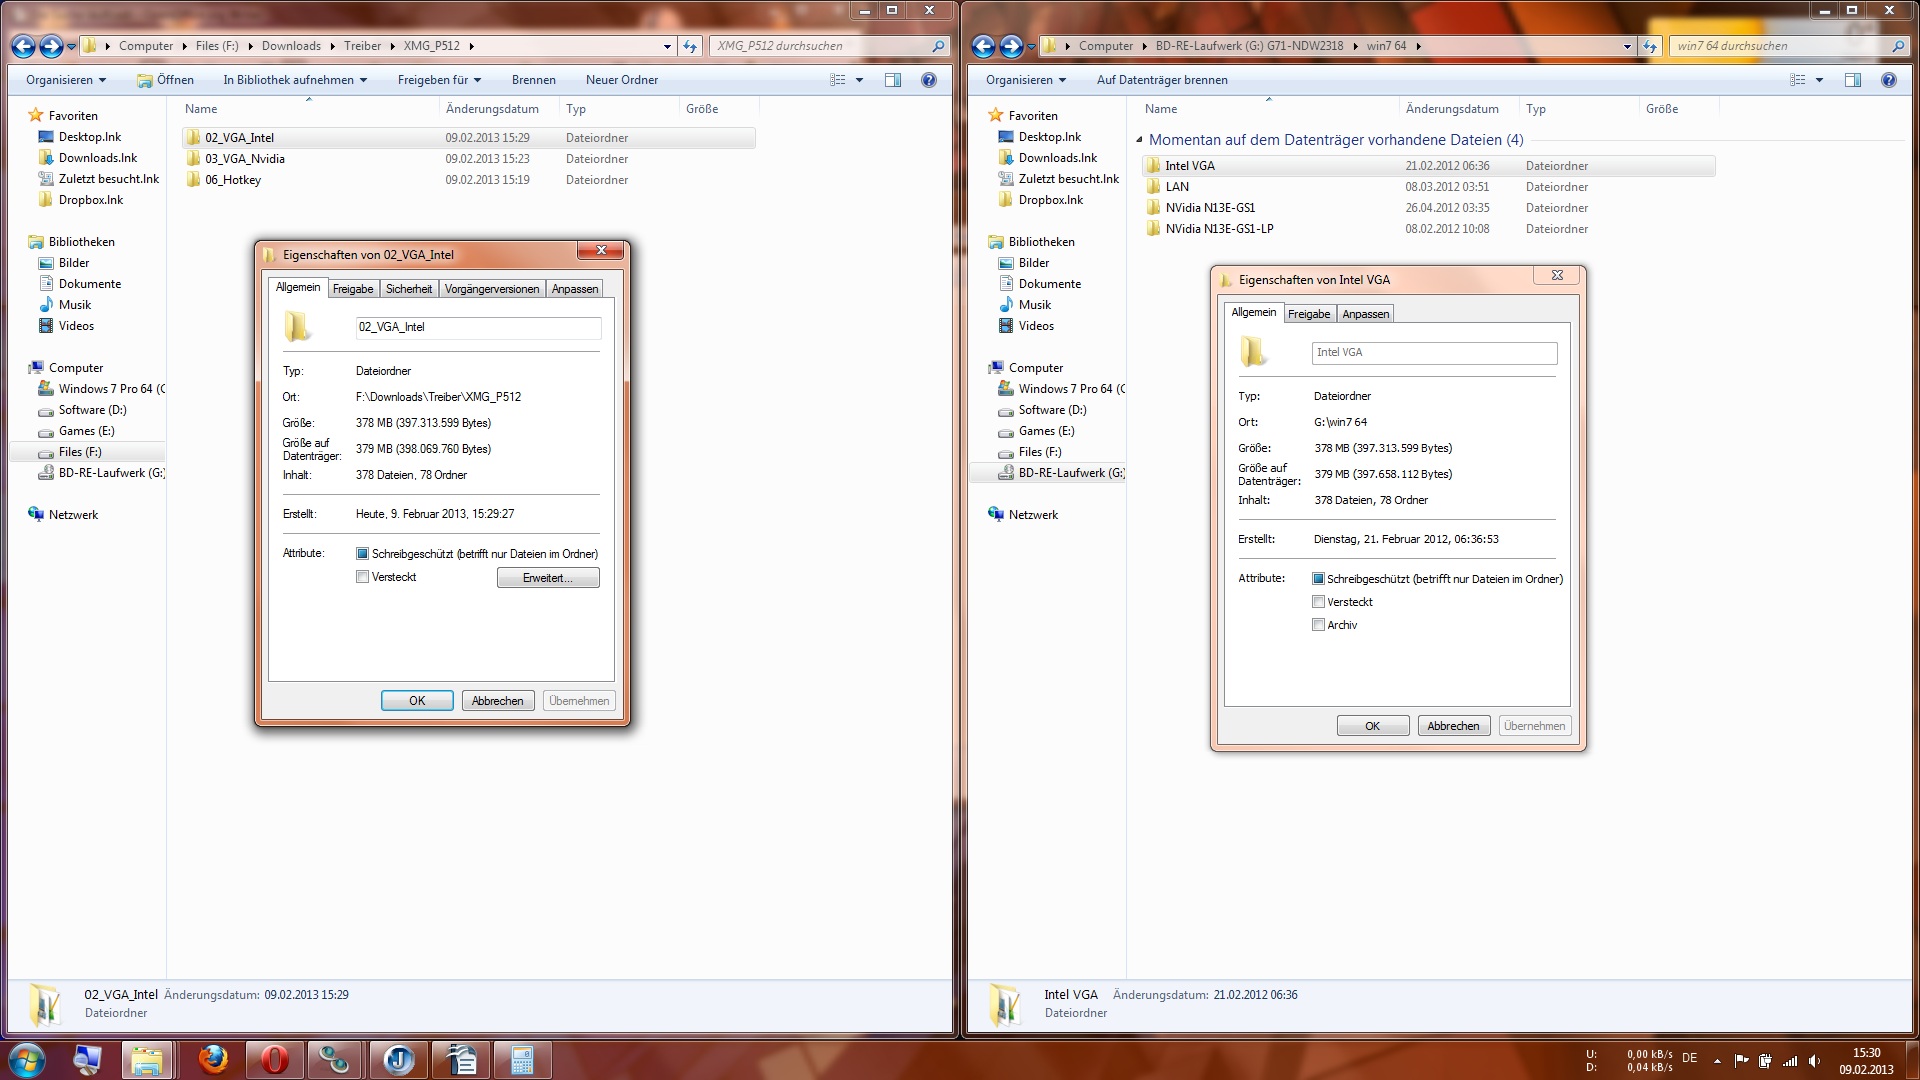Click the volume icon in system tray
Viewport: 1920px width, 1080px height.
tap(1814, 1061)
